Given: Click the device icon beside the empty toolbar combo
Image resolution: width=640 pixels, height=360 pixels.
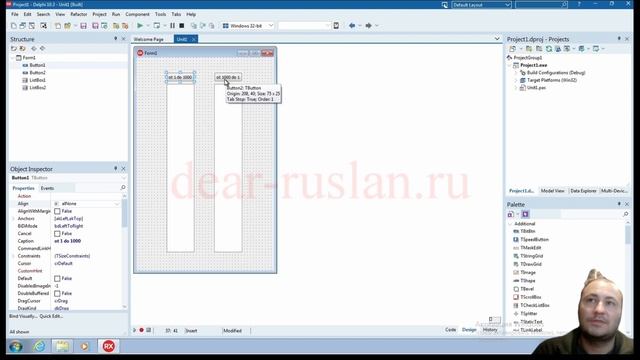Looking at the screenshot, I should pyautogui.click(x=336, y=26).
